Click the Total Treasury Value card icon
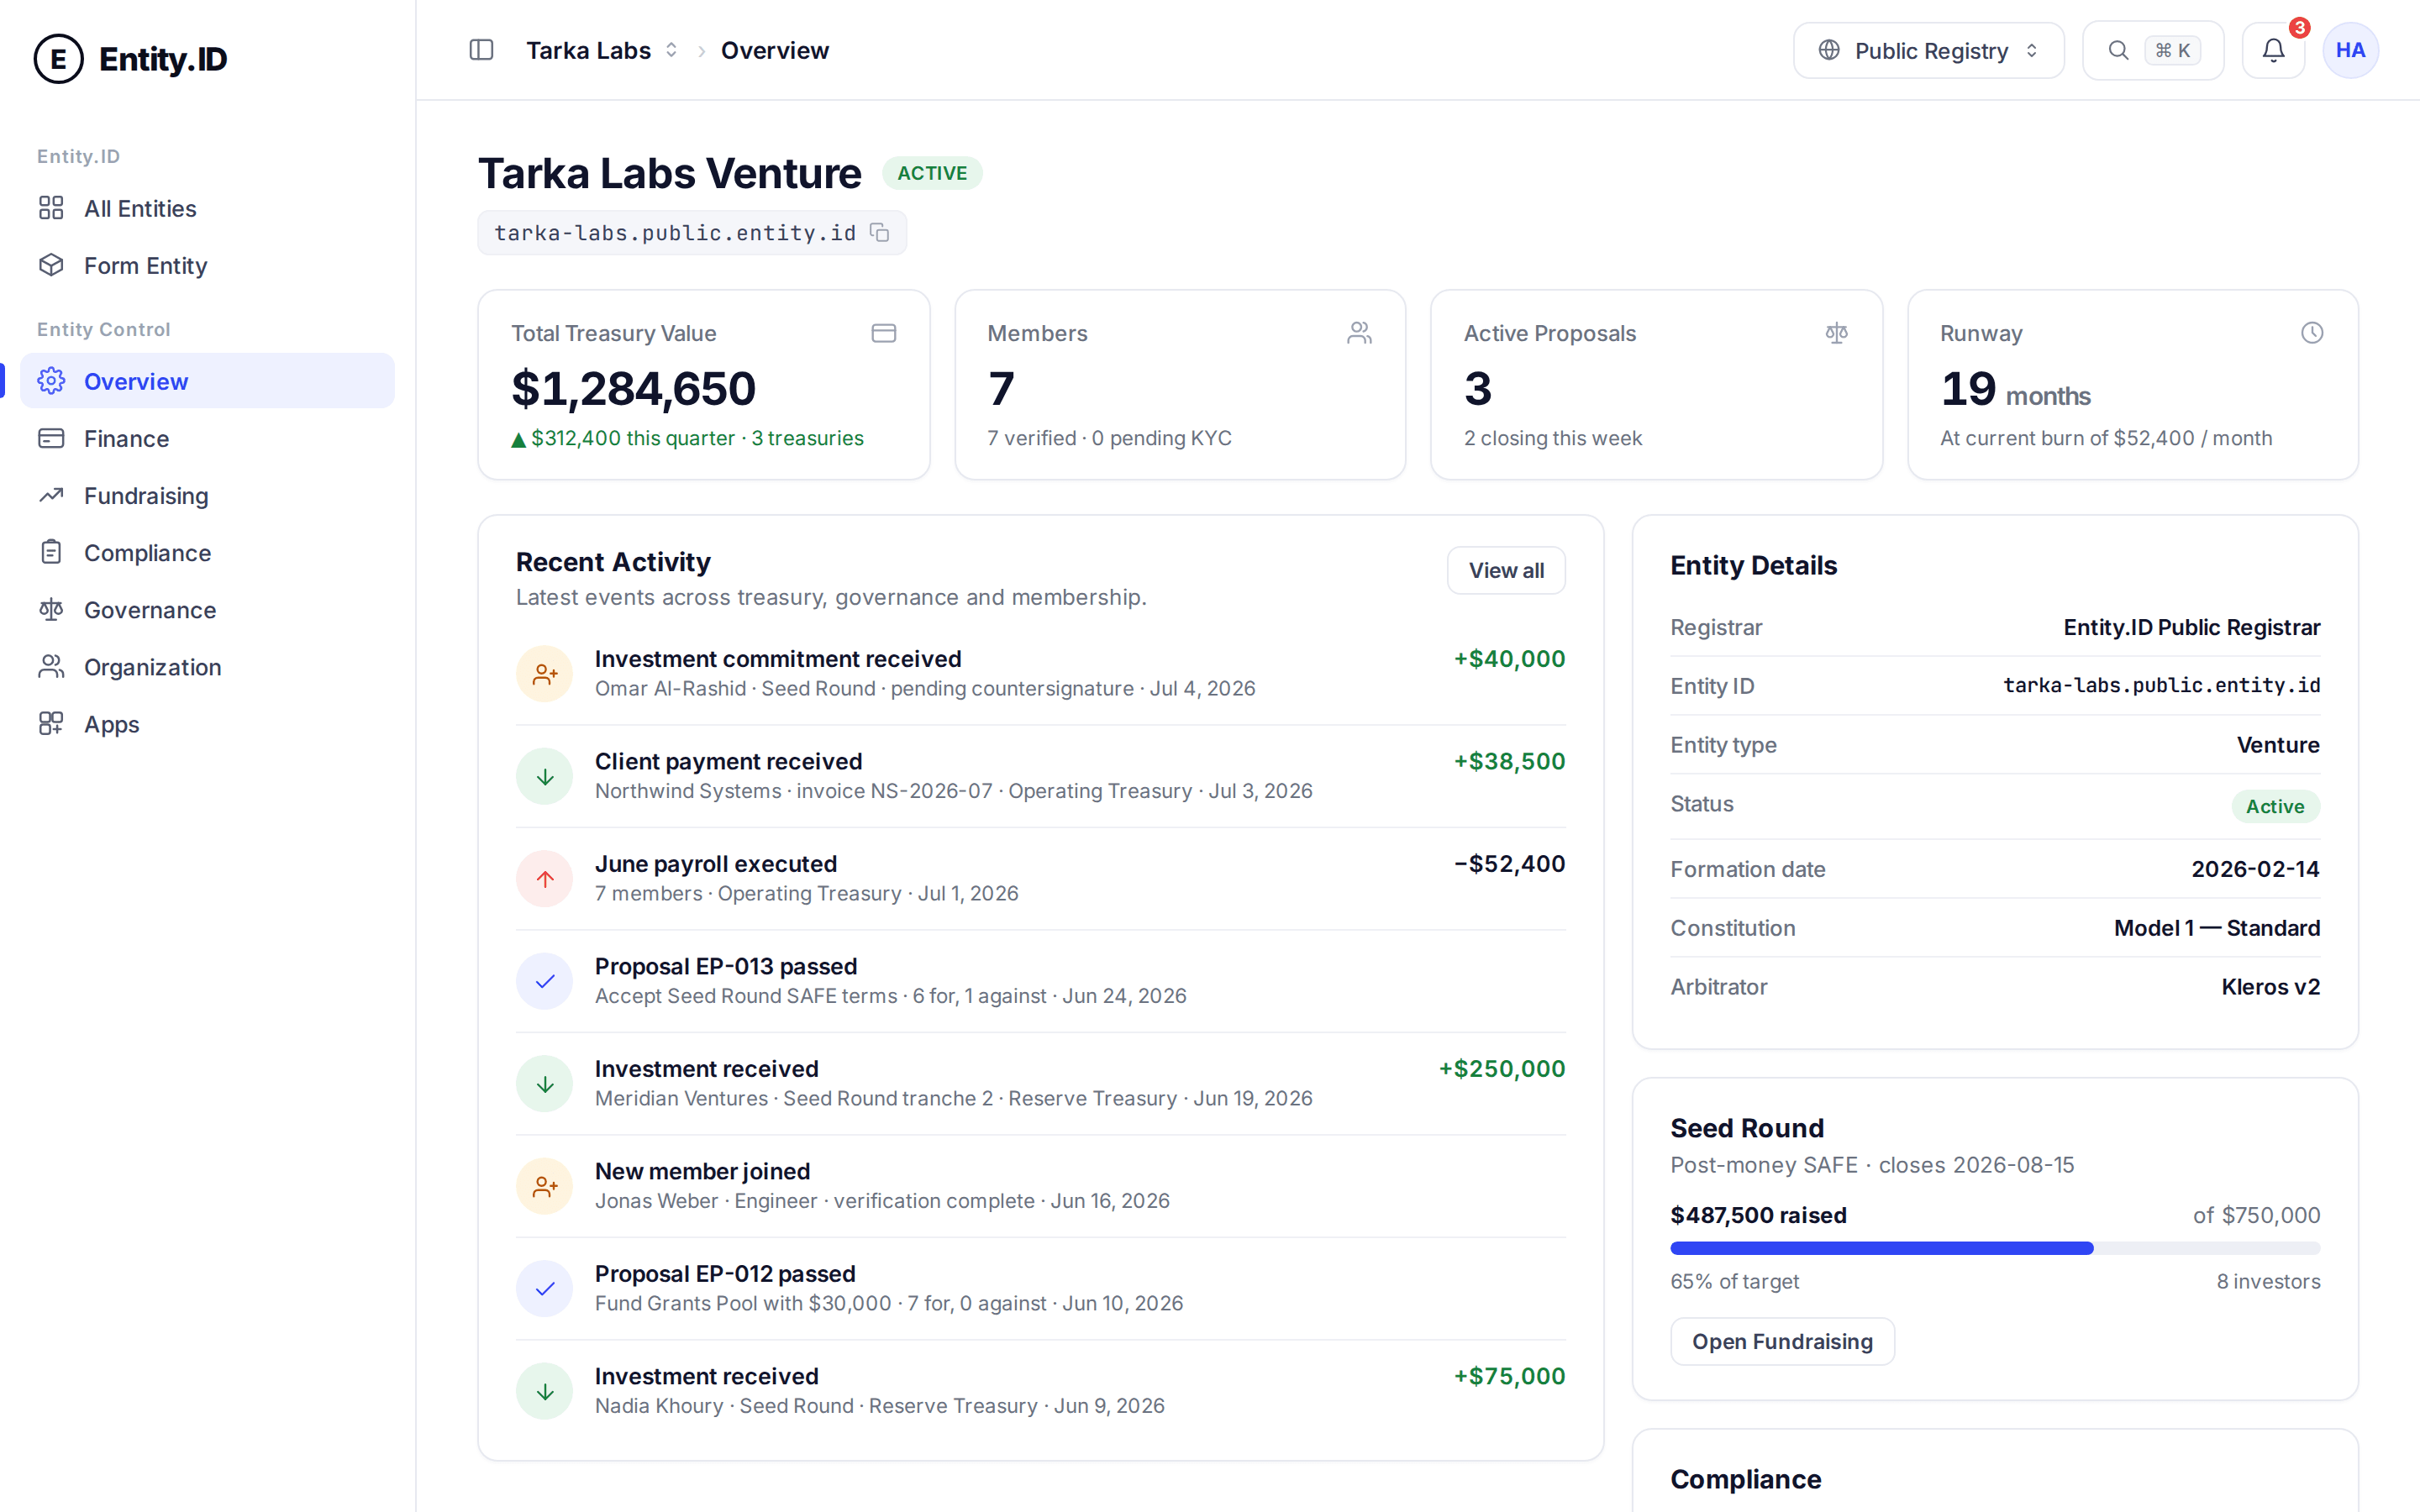The width and height of the screenshot is (2420, 1512). pyautogui.click(x=884, y=333)
